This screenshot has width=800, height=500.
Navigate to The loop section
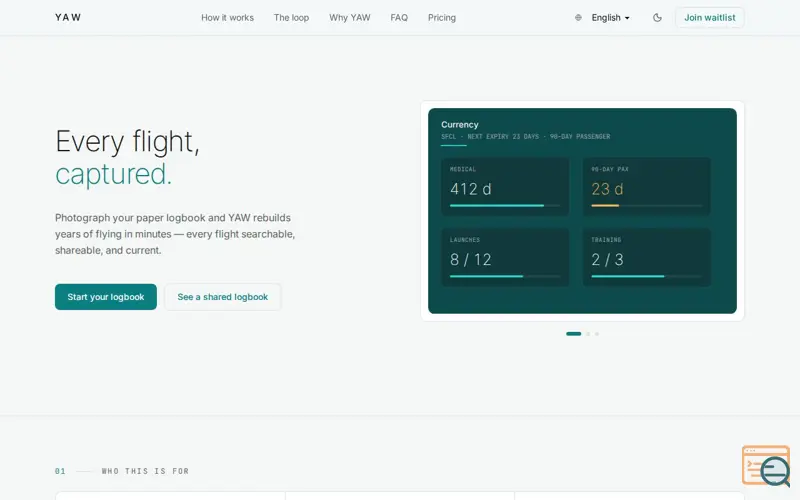pyautogui.click(x=291, y=18)
